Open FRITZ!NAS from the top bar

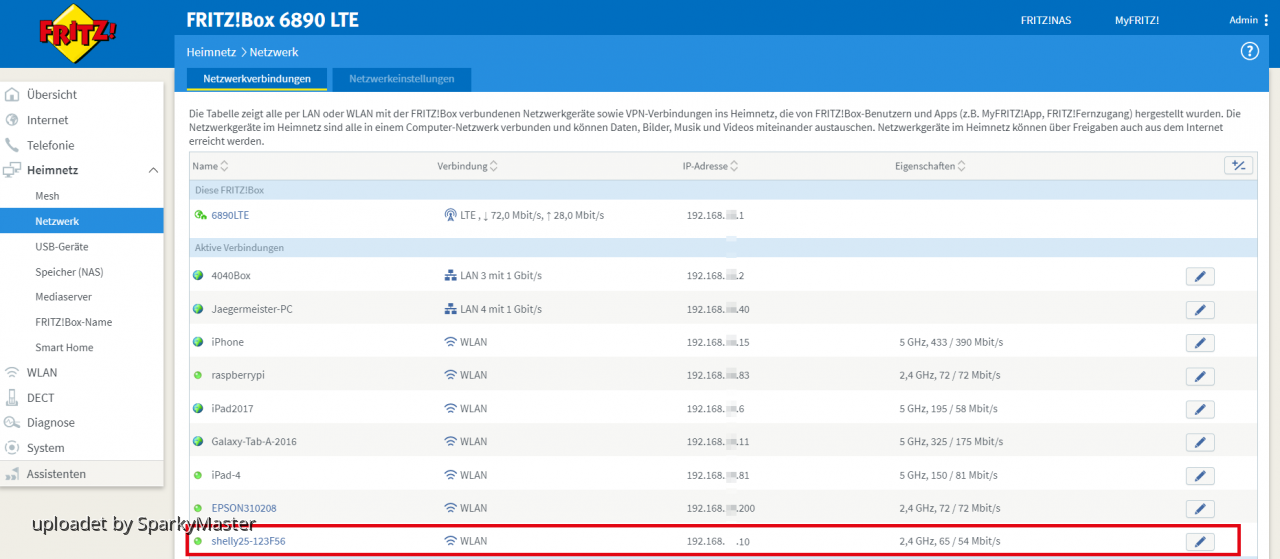point(1045,20)
